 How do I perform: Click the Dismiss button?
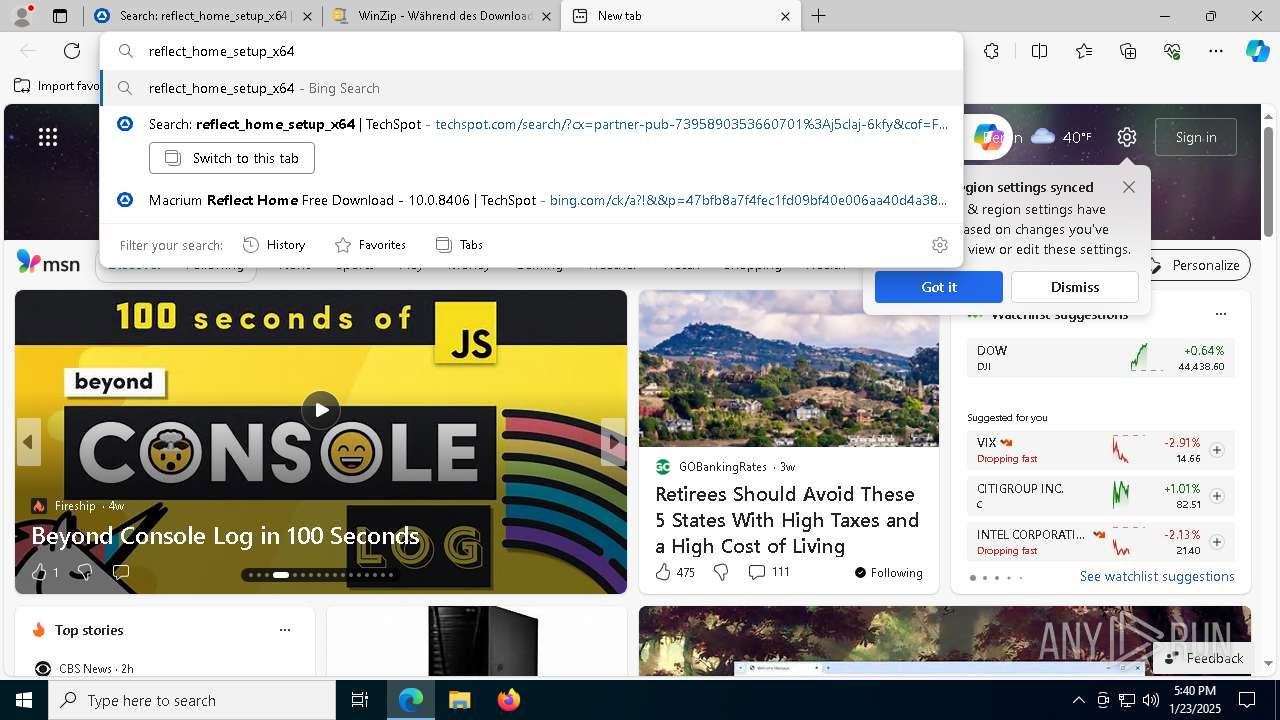pos(1074,287)
